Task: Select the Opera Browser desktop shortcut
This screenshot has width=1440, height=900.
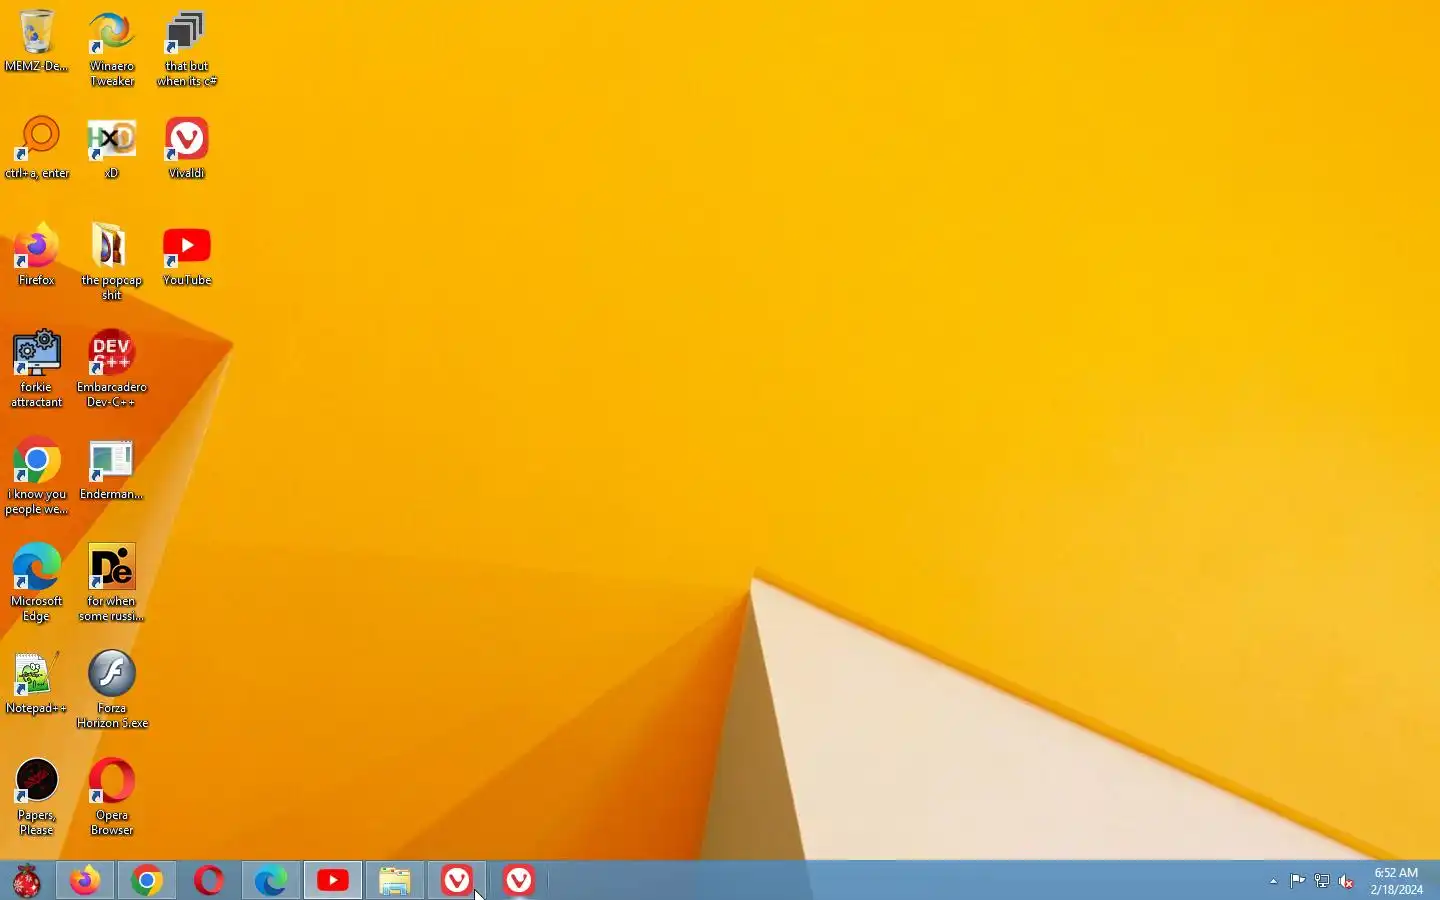Action: [112, 797]
